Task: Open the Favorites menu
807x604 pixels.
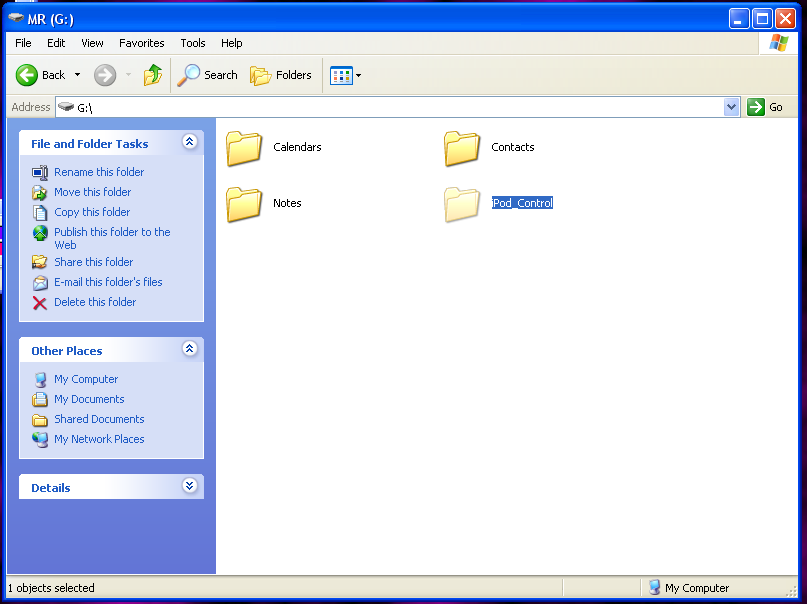Action: tap(142, 43)
